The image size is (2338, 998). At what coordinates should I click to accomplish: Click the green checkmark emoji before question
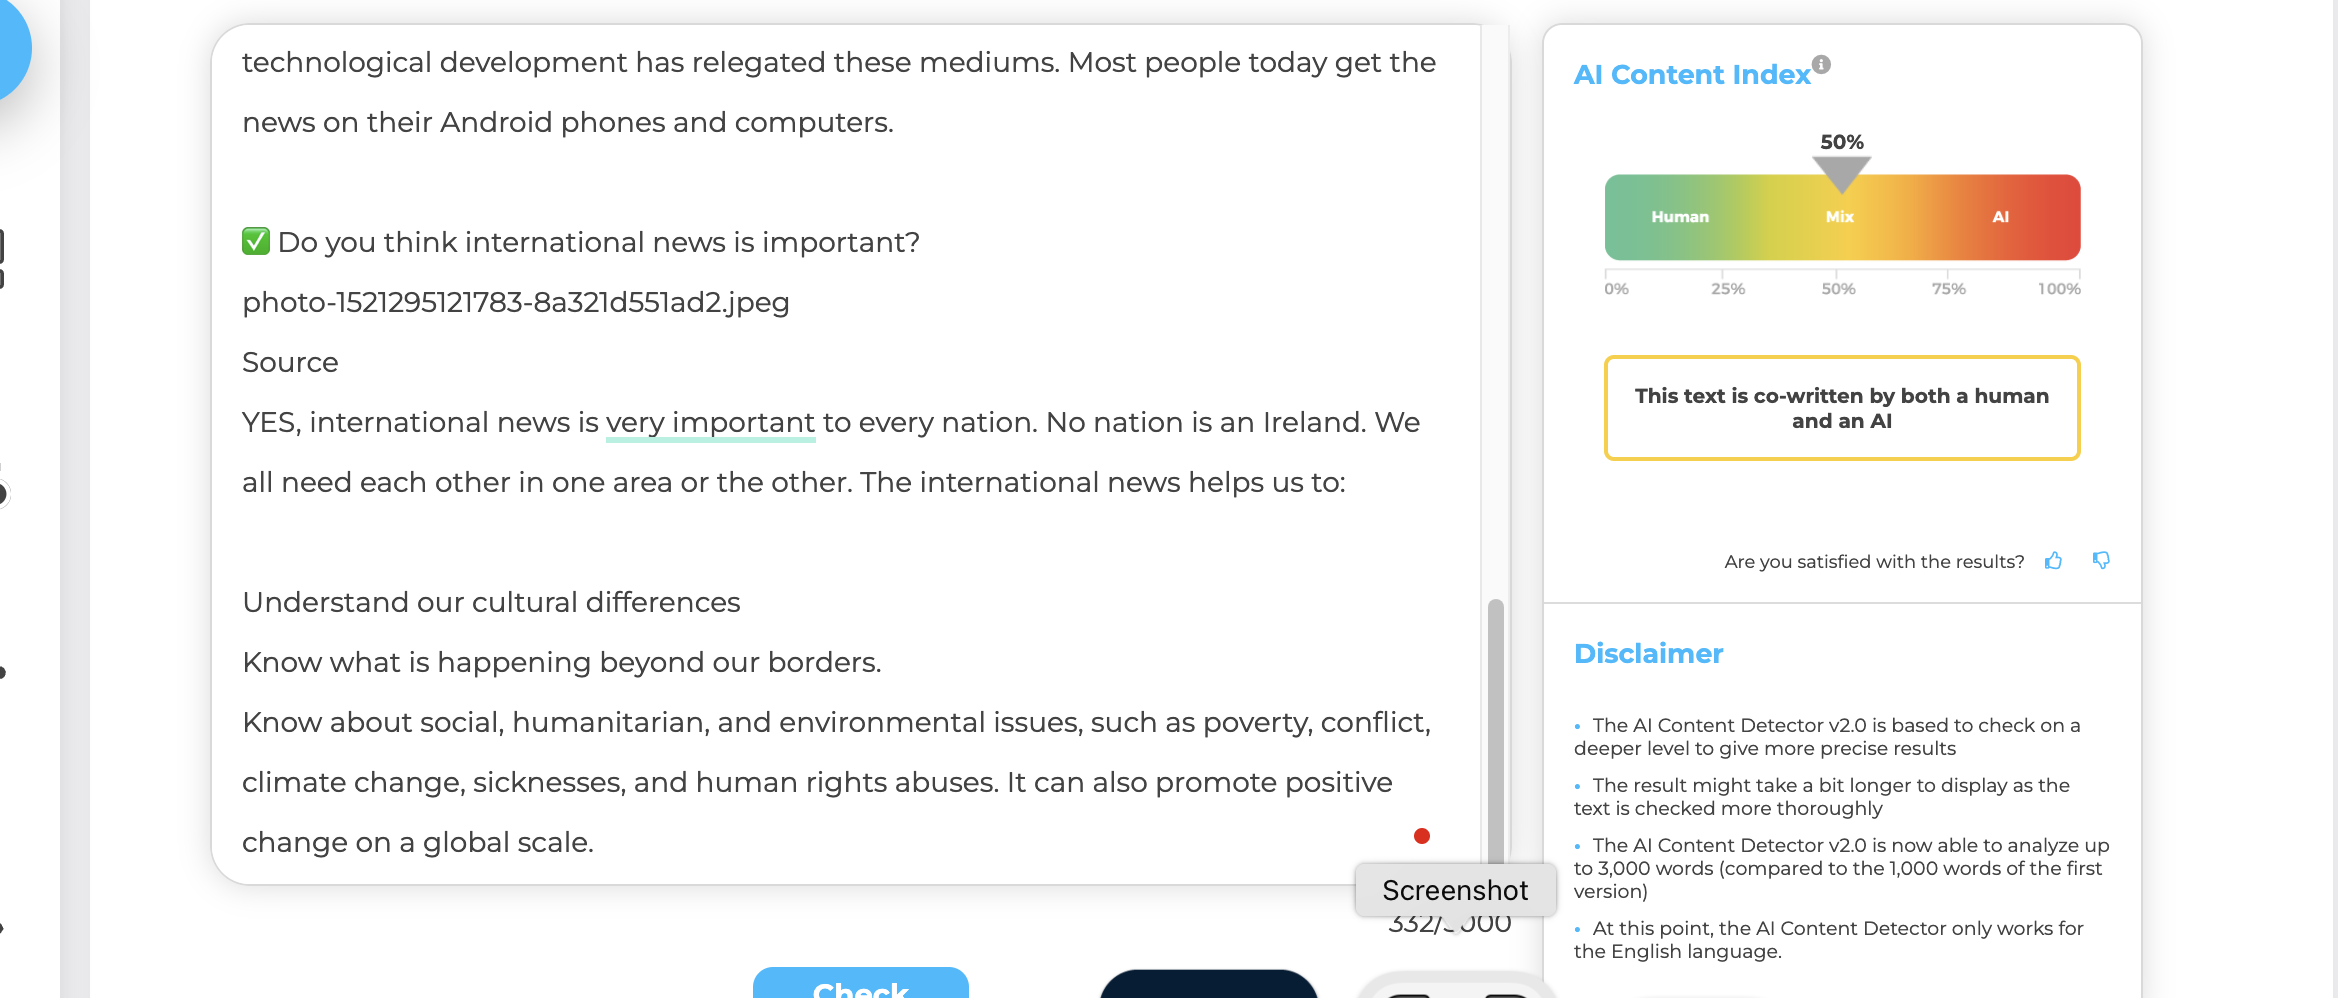[x=256, y=241]
